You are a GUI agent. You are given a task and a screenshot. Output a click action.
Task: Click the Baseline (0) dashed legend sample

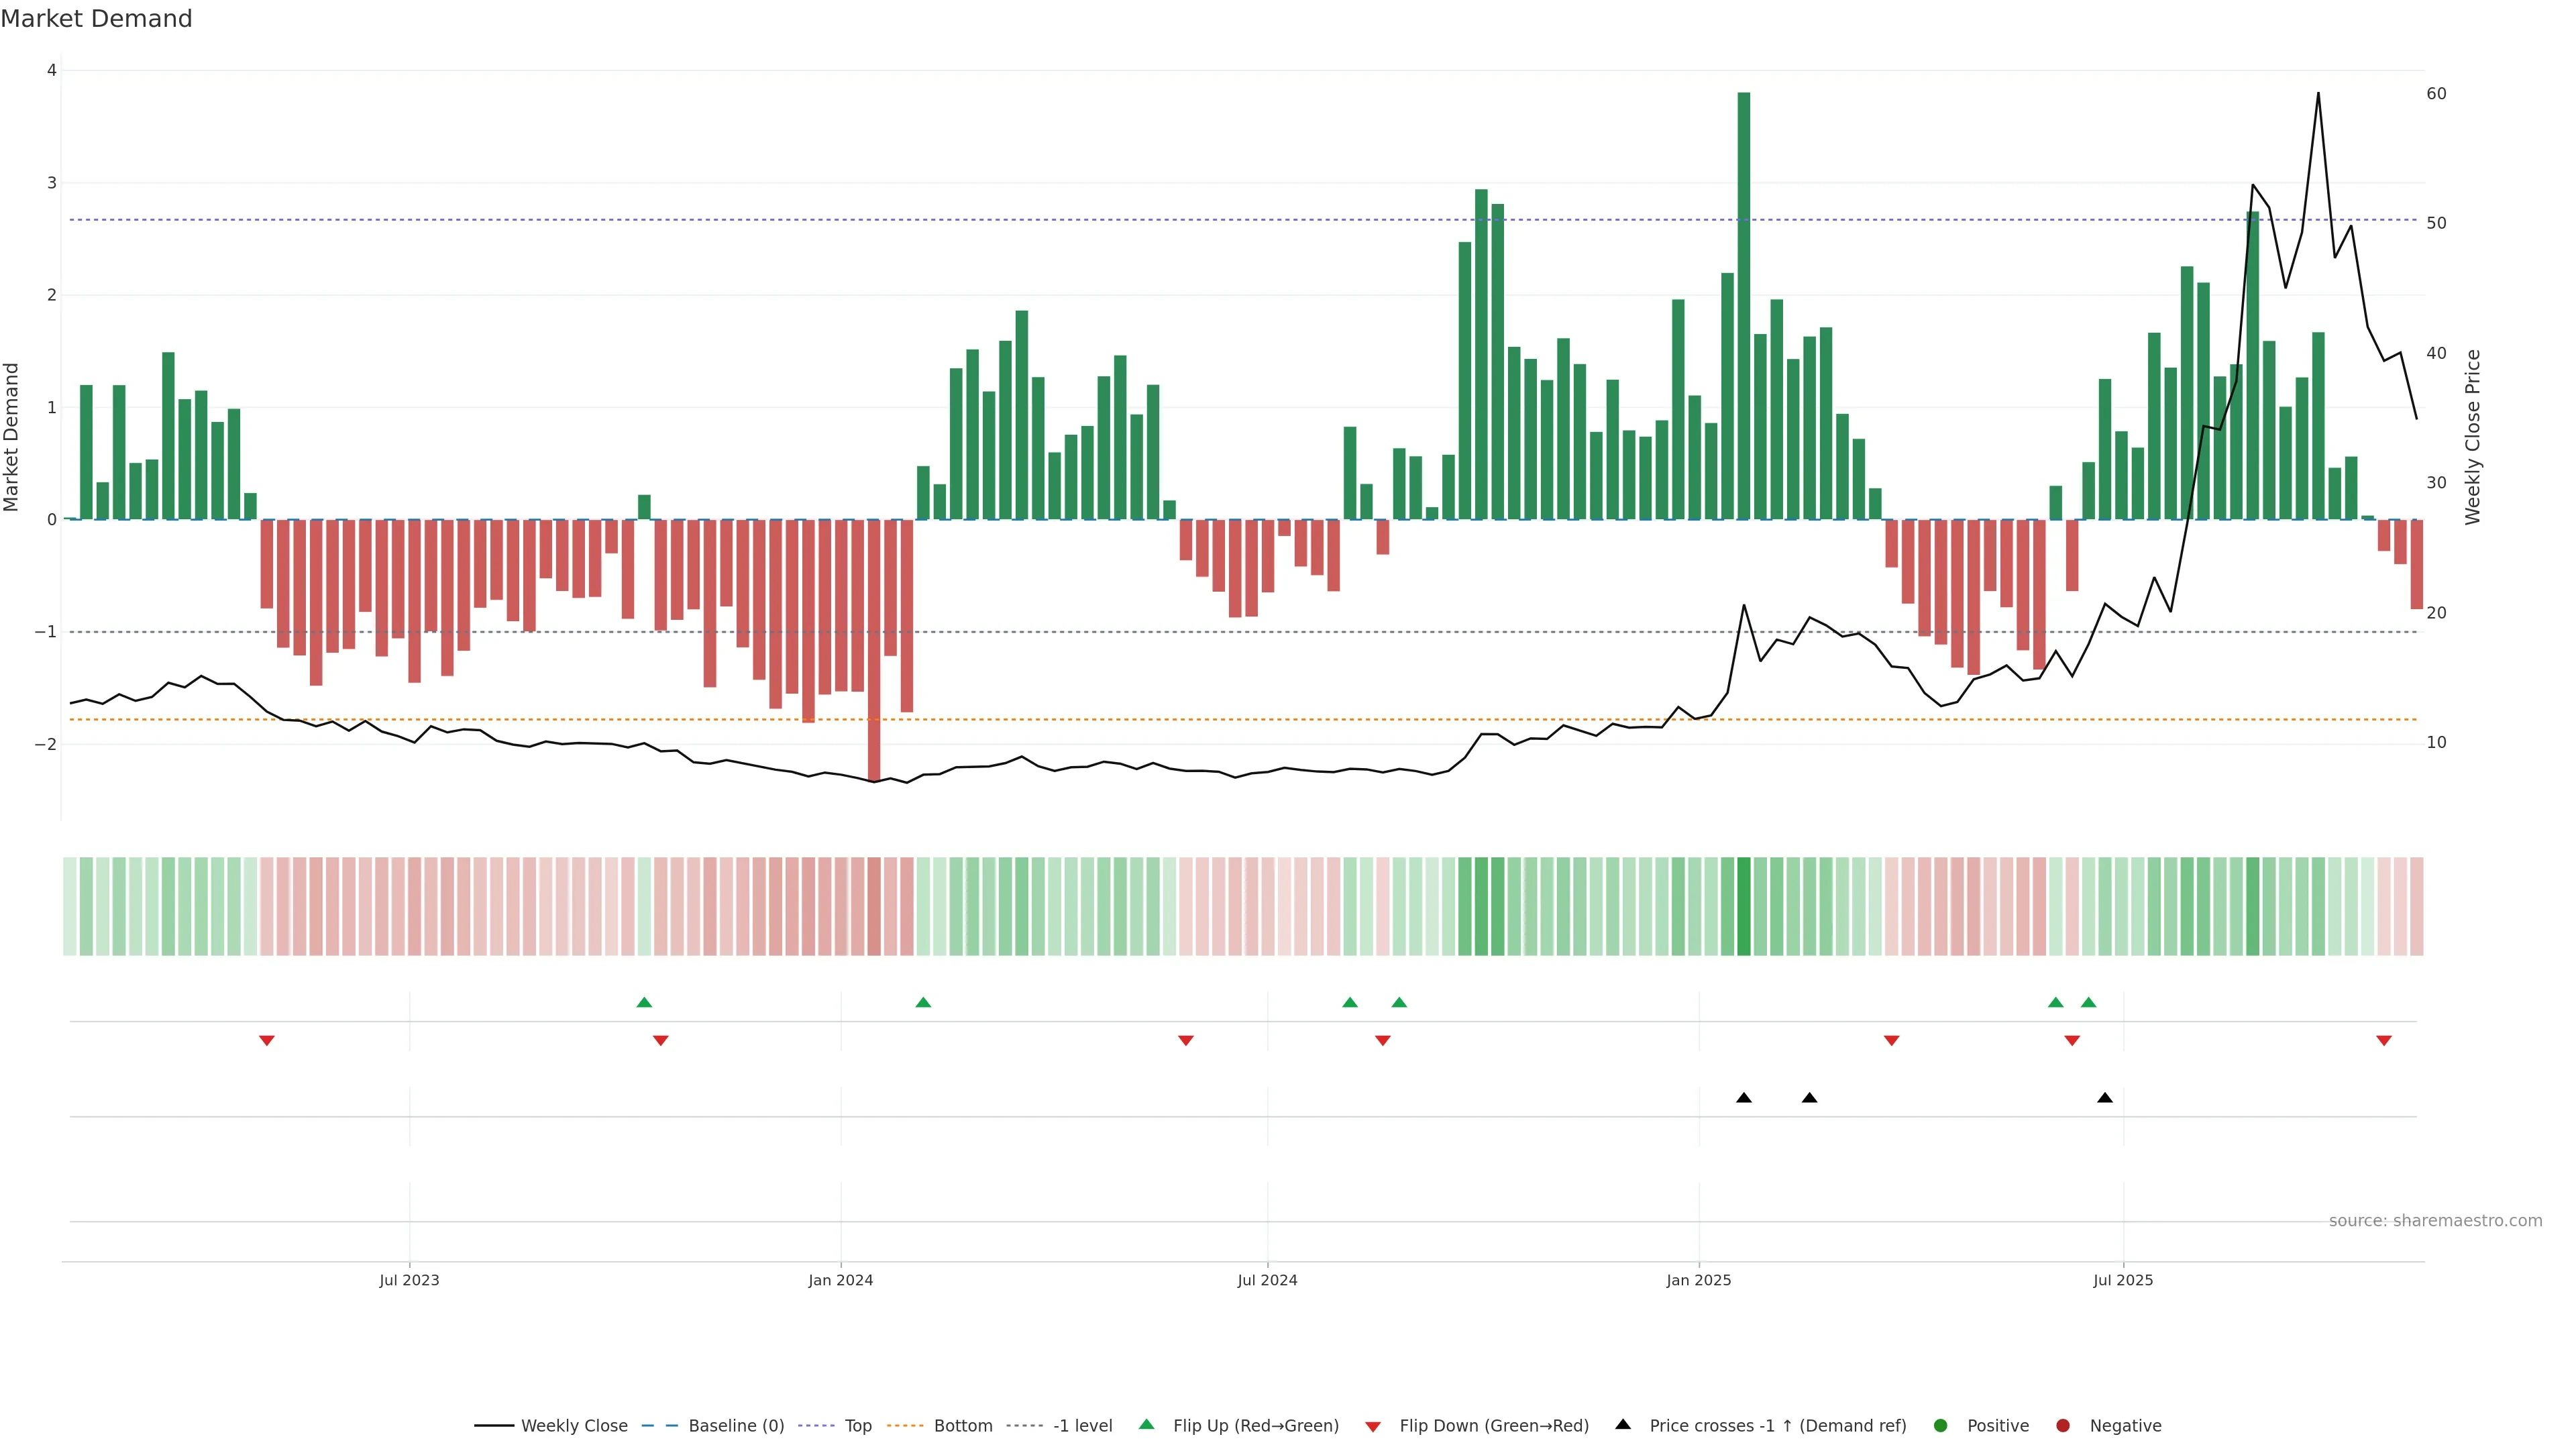pyautogui.click(x=660, y=1425)
